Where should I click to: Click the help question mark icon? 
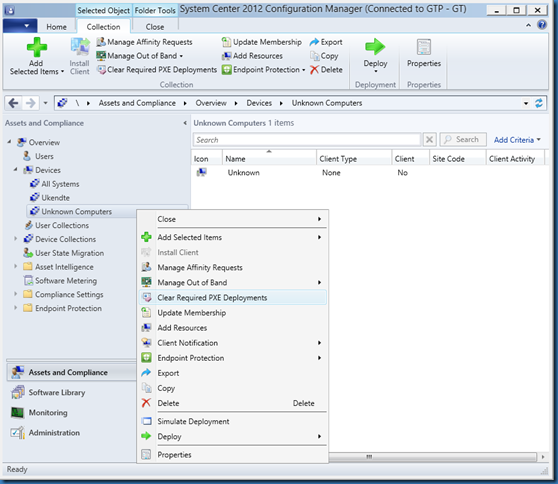pos(542,25)
